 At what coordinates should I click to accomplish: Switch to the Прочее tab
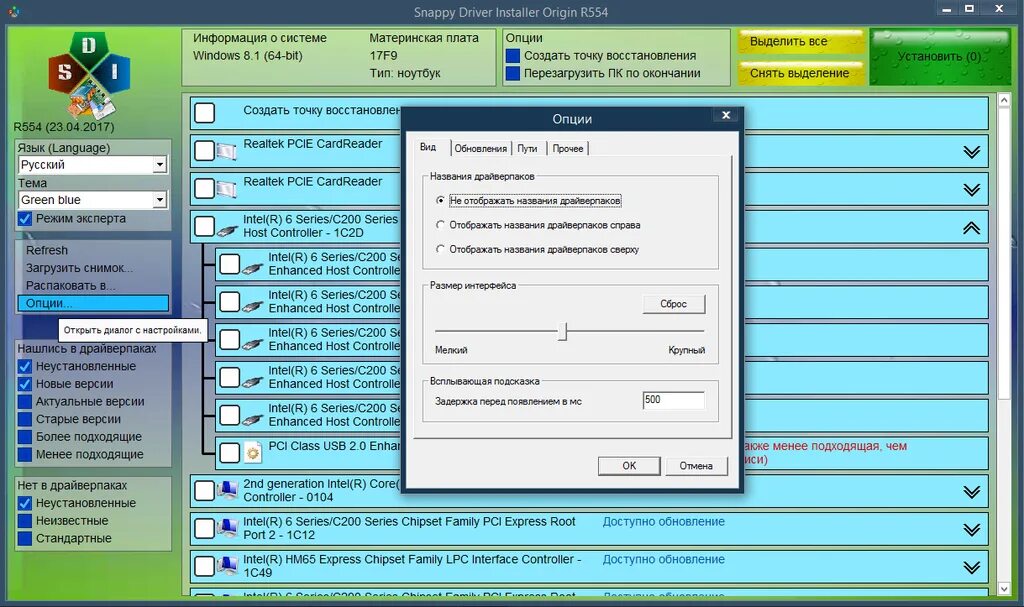point(568,148)
